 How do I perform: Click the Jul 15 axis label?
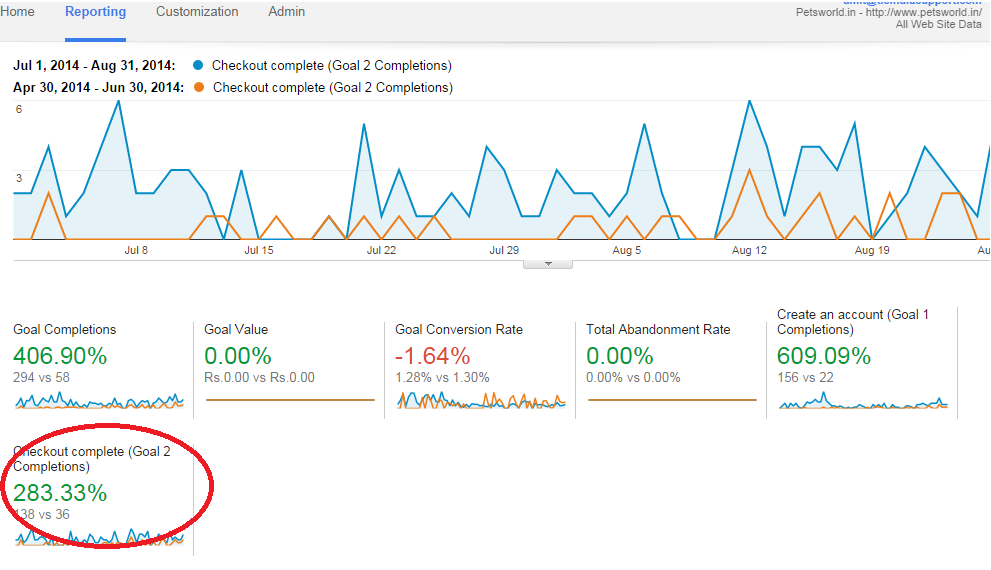(x=258, y=250)
